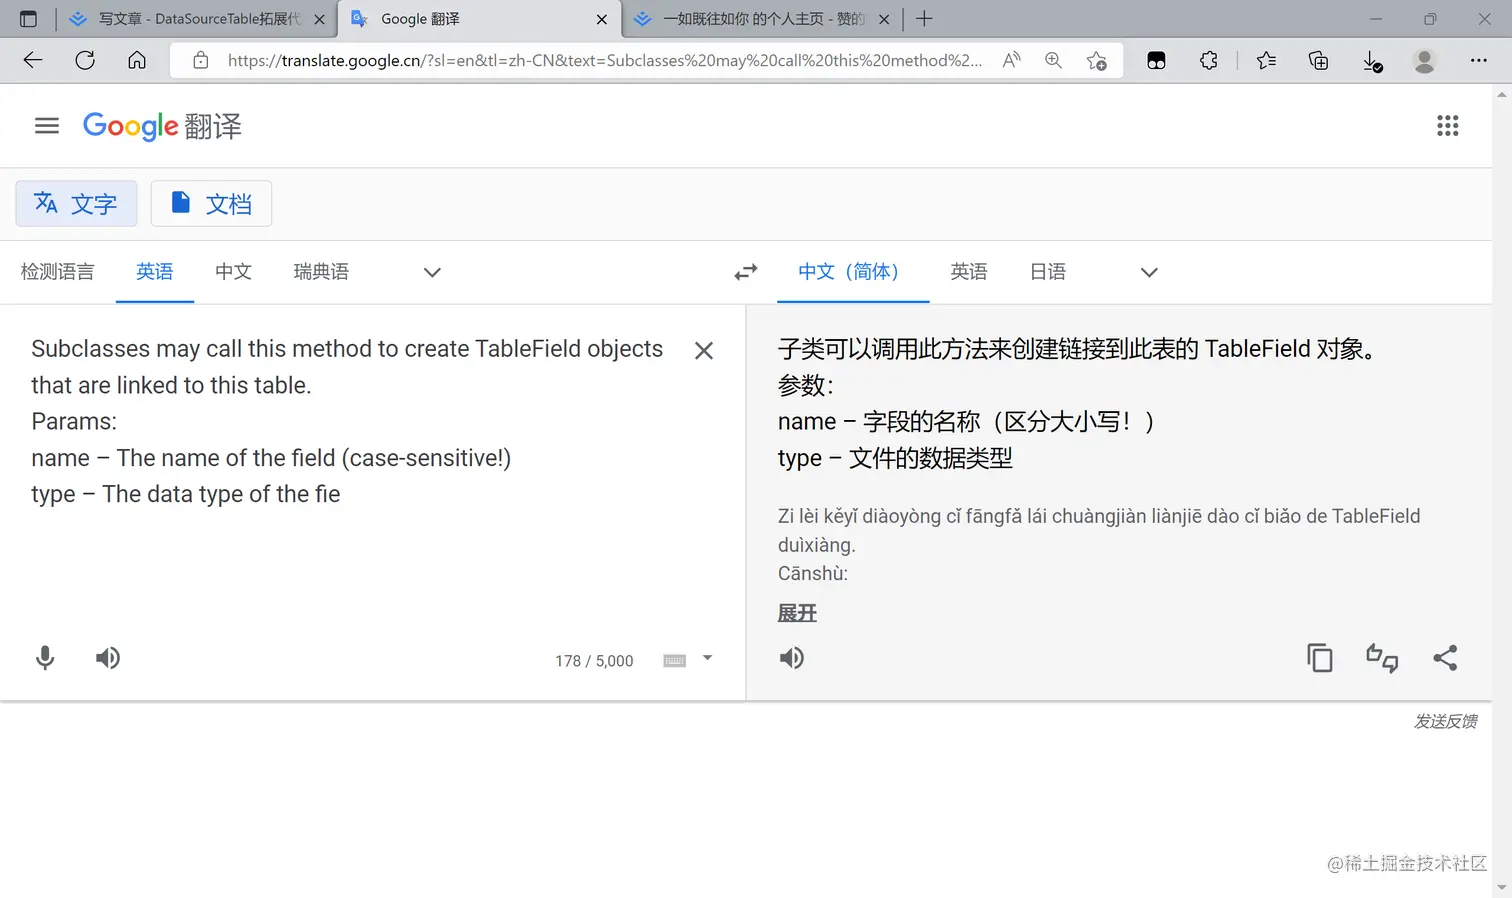This screenshot has height=898, width=1512.
Task: Open the Google apps grid
Action: (x=1447, y=126)
